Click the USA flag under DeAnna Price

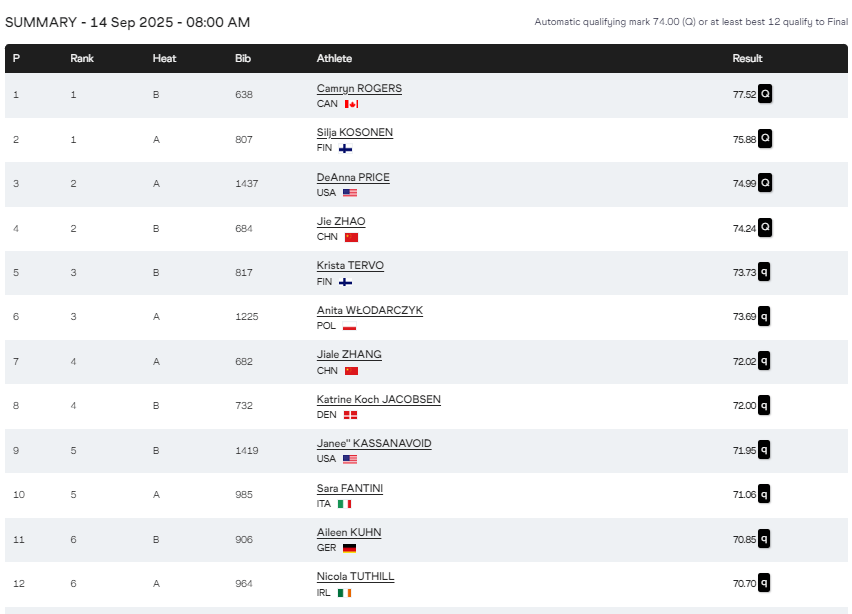(x=350, y=193)
